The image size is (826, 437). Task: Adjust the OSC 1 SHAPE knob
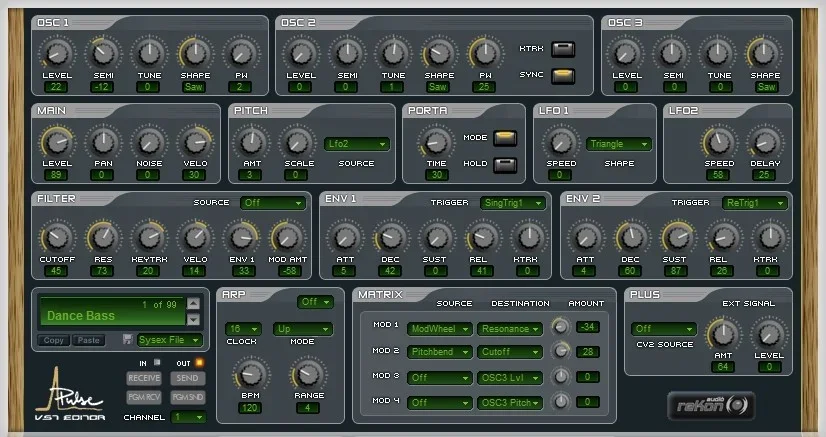[195, 53]
